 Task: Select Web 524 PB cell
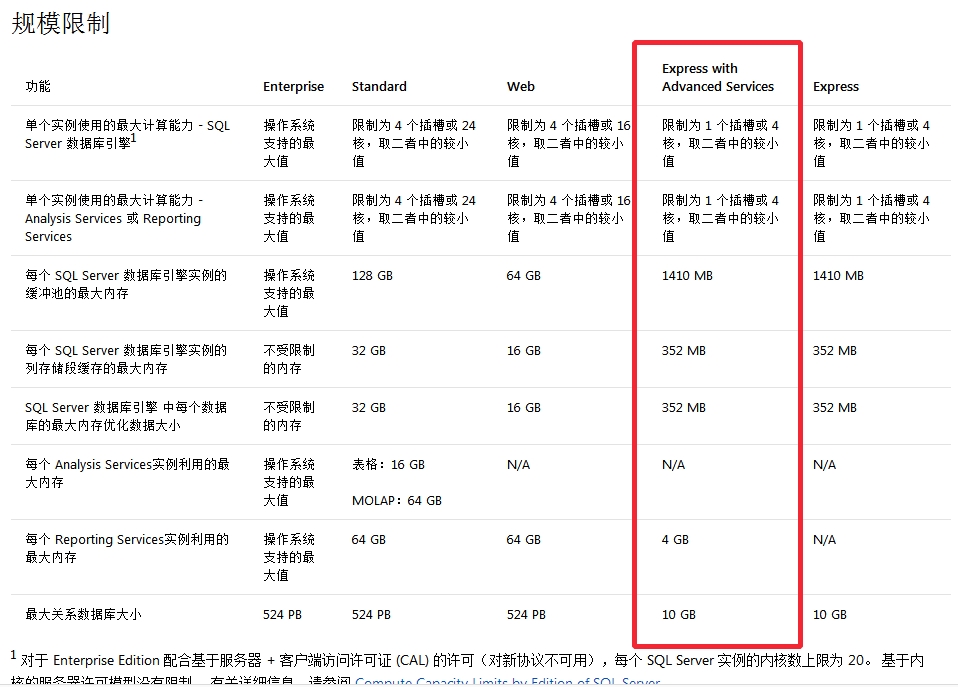[x=526, y=615]
